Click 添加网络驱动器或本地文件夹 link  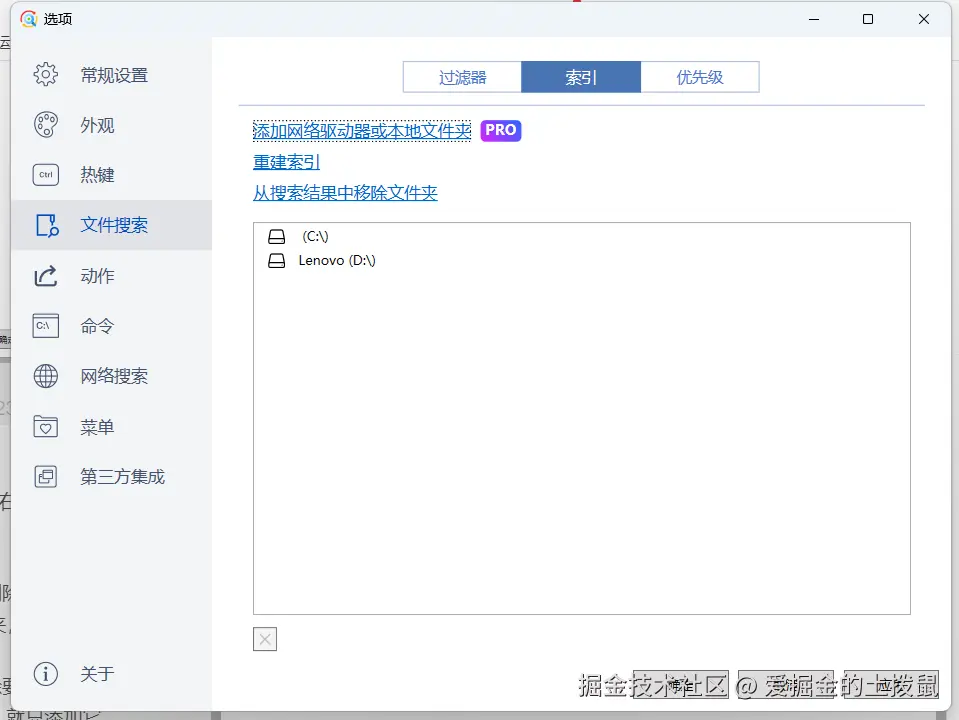(362, 131)
